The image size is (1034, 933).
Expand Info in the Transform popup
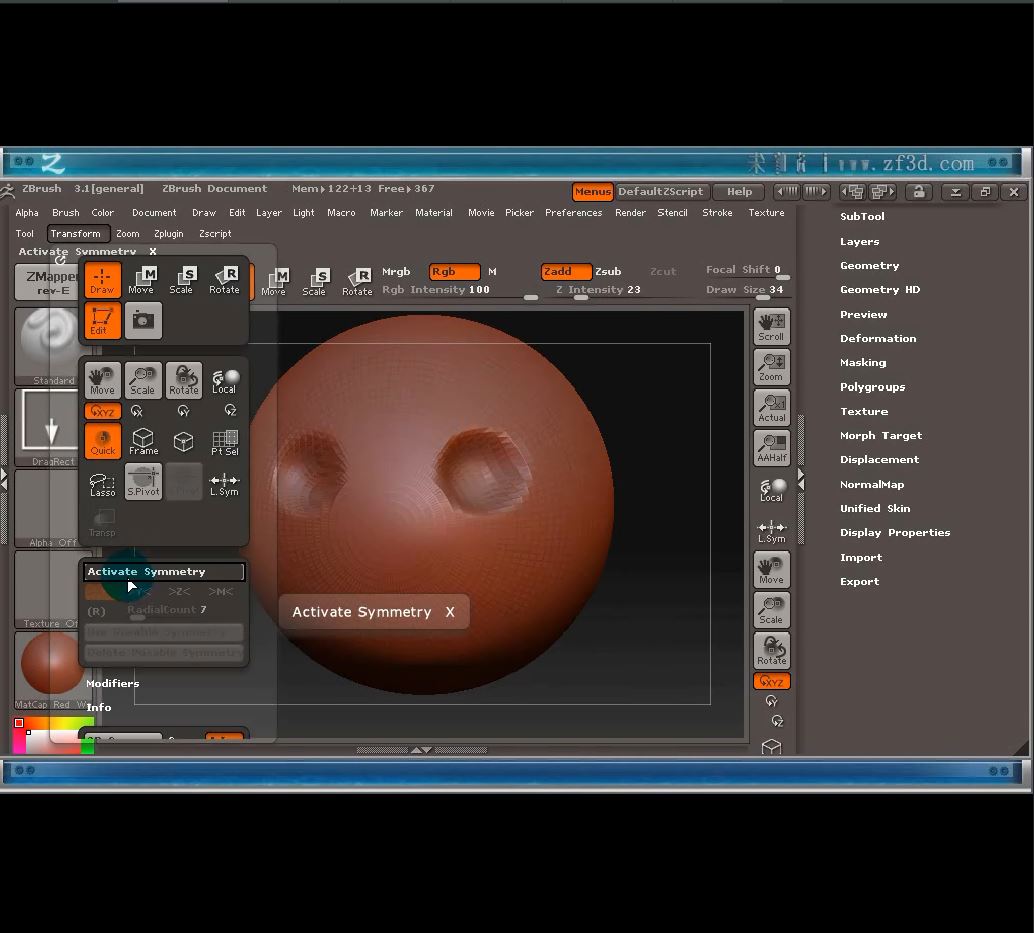pyautogui.click(x=99, y=707)
